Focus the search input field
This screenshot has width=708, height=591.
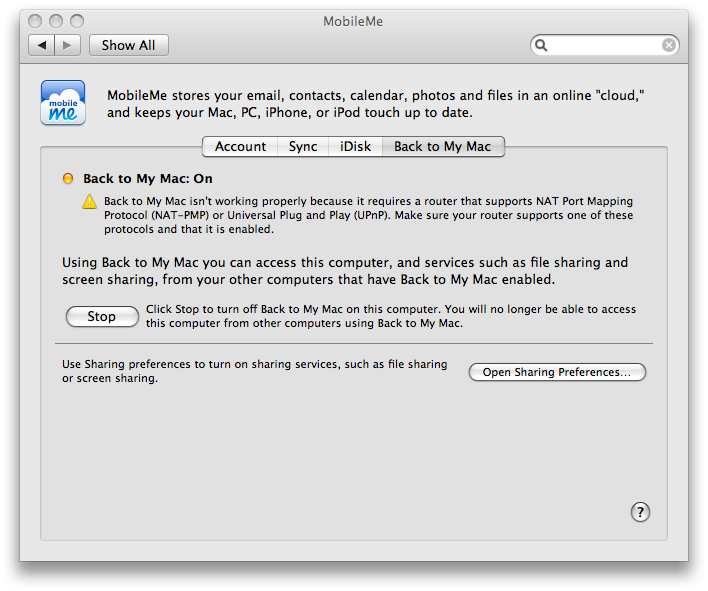tap(604, 45)
